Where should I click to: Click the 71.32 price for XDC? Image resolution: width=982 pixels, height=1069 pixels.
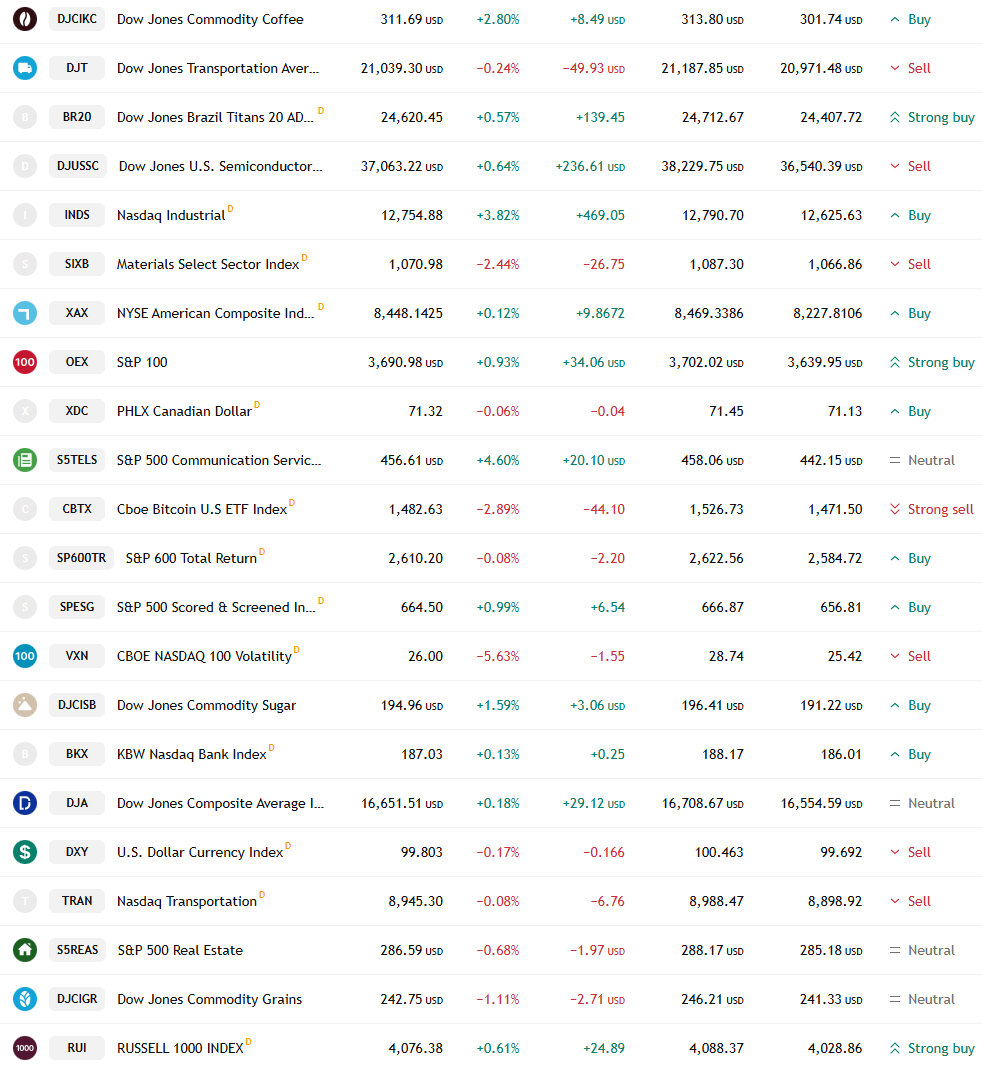pyautogui.click(x=426, y=412)
